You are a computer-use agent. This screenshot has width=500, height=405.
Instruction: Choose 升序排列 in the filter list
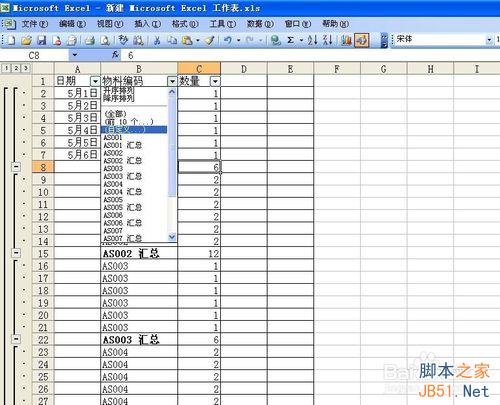pos(119,90)
